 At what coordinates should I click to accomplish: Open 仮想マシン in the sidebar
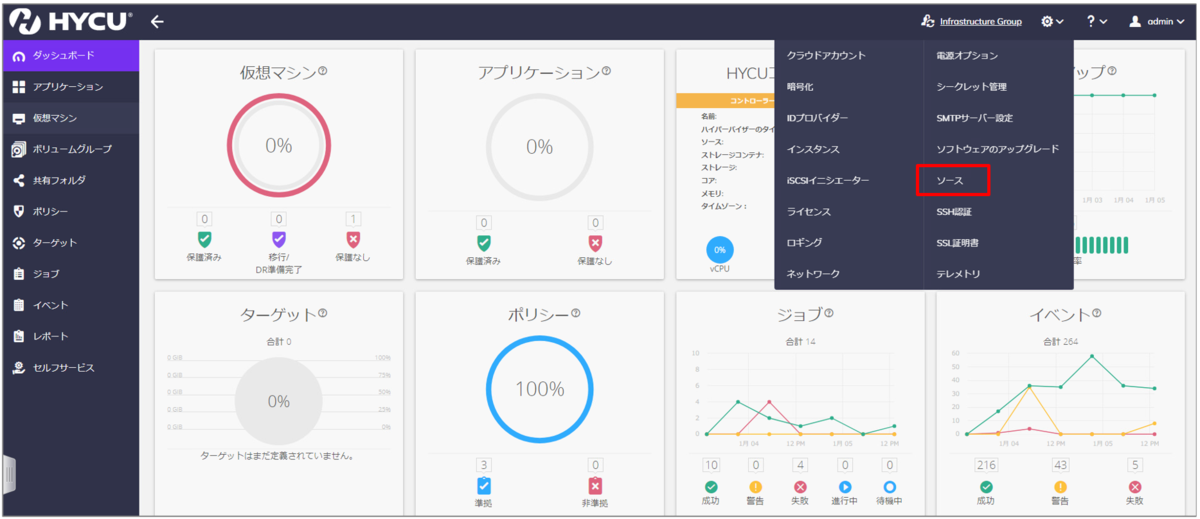point(70,118)
